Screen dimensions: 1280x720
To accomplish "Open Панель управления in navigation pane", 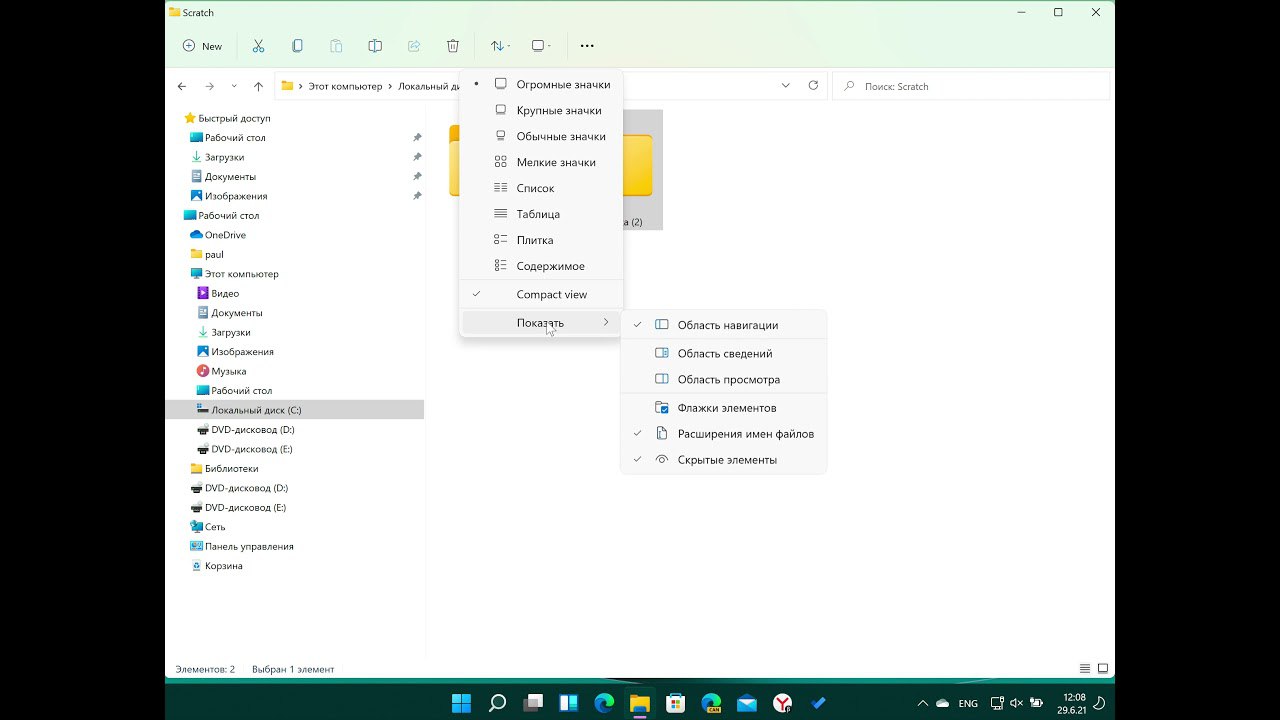I will pos(242,547).
